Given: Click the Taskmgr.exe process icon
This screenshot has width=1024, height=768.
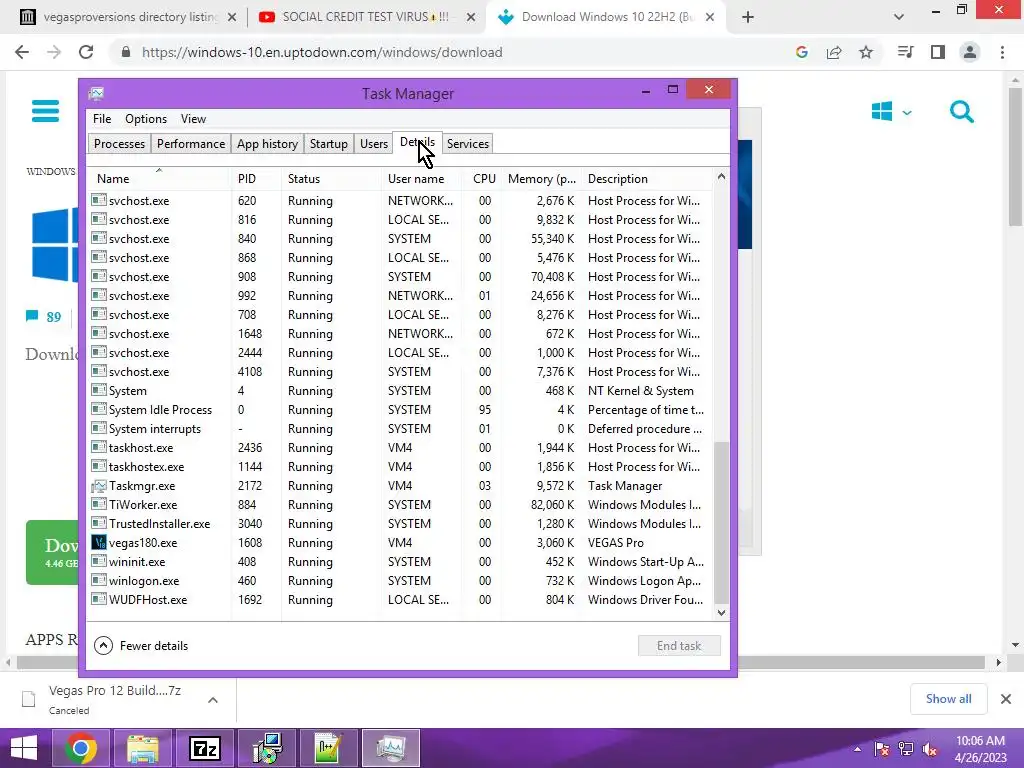Looking at the screenshot, I should (x=99, y=485).
